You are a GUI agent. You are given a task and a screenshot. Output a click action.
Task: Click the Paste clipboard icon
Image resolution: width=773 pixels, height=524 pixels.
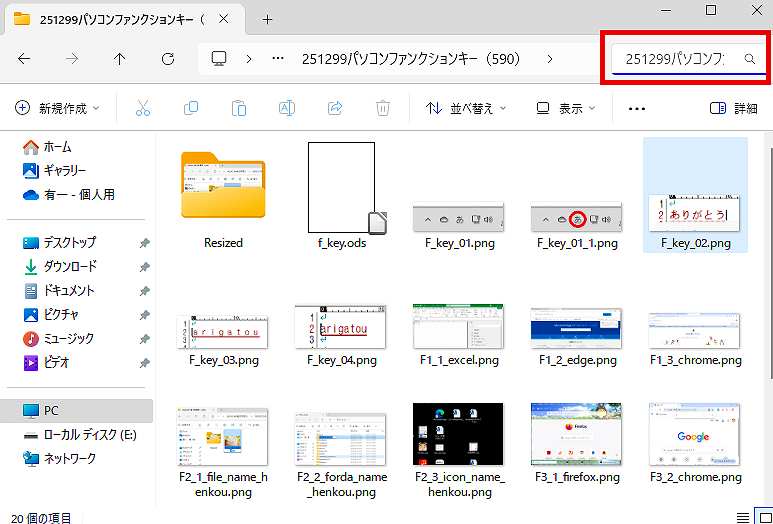coord(239,108)
